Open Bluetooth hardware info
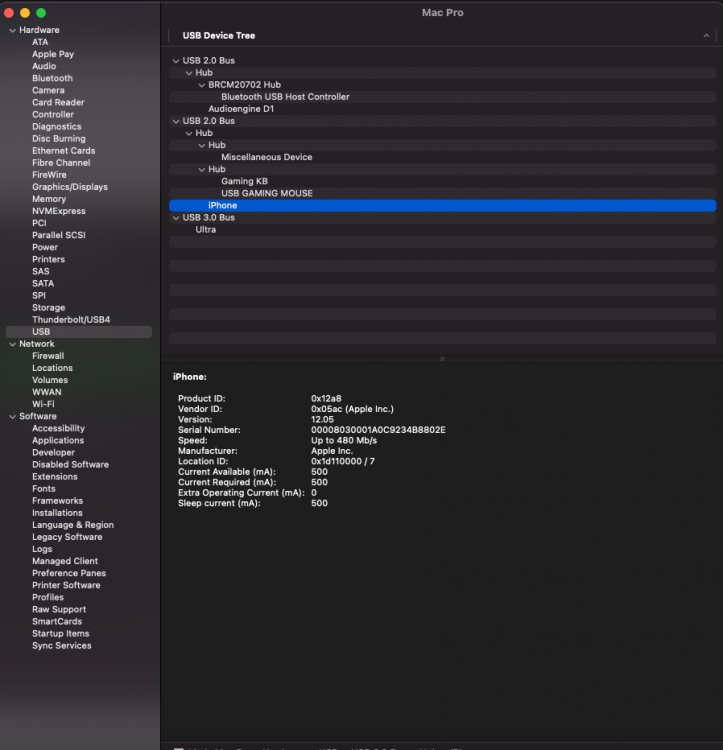Image resolution: width=723 pixels, height=750 pixels. 53,78
